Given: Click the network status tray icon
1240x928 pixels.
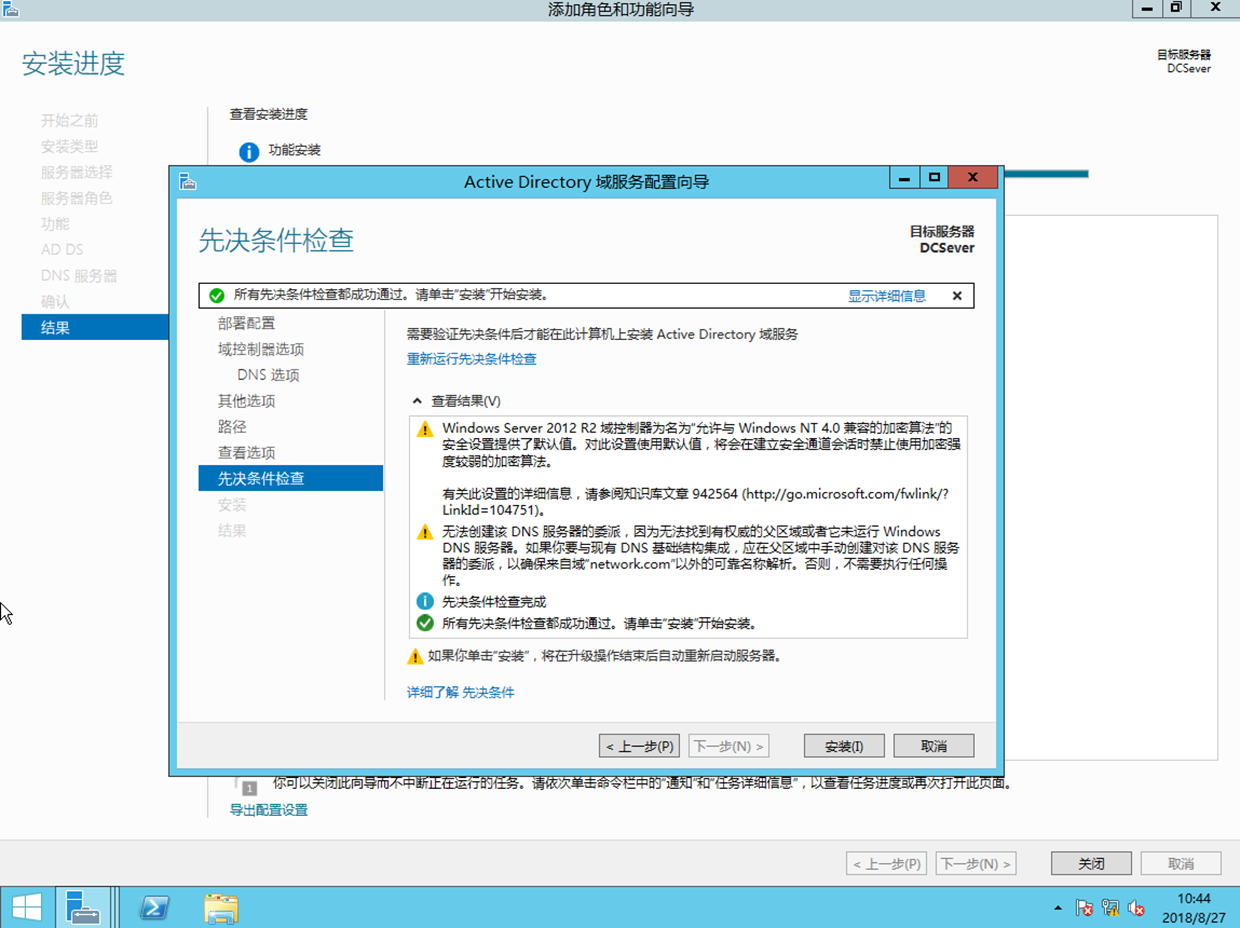Looking at the screenshot, I should point(1110,908).
